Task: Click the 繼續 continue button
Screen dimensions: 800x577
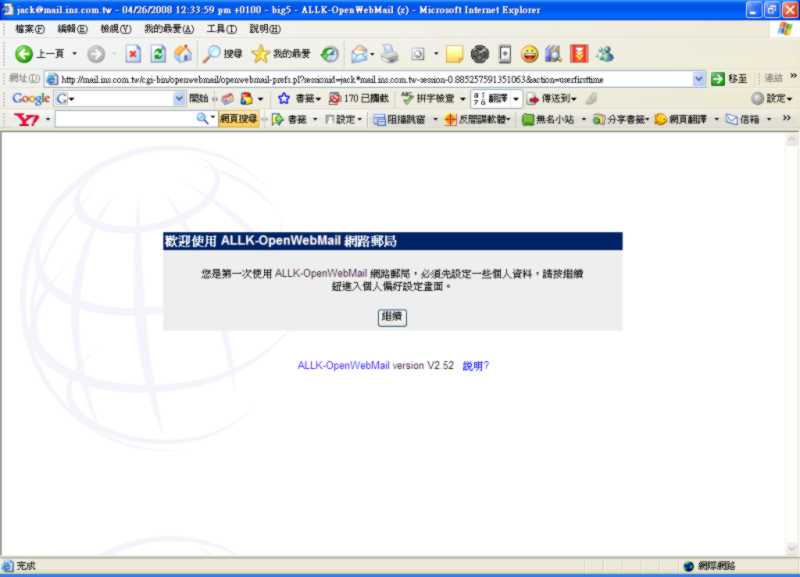Action: click(x=392, y=317)
